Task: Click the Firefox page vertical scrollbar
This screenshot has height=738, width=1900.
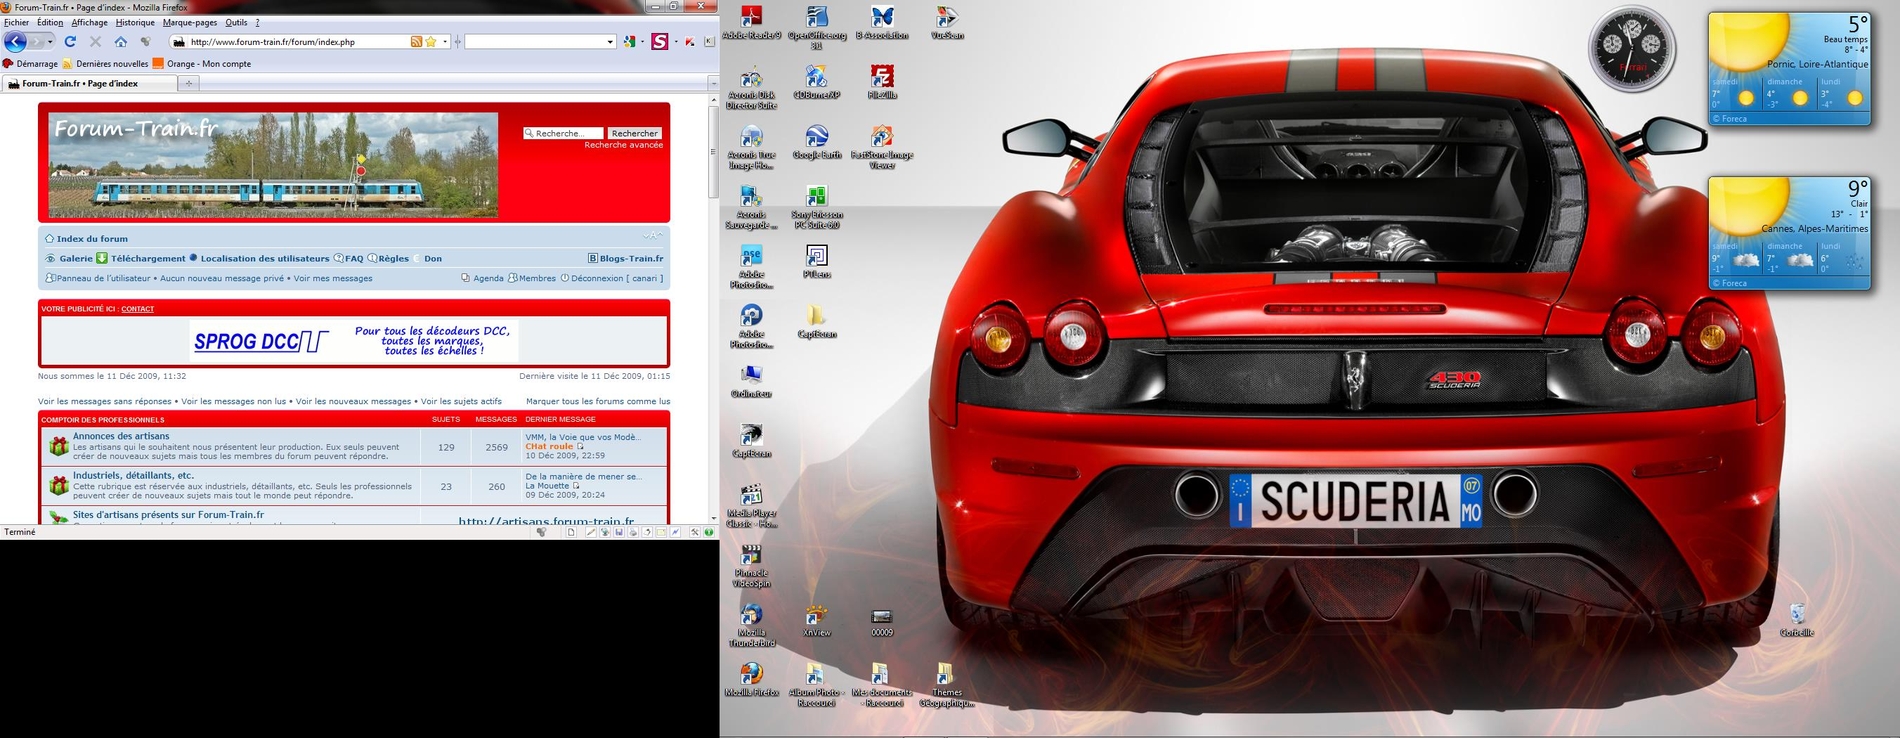Action: pyautogui.click(x=713, y=151)
